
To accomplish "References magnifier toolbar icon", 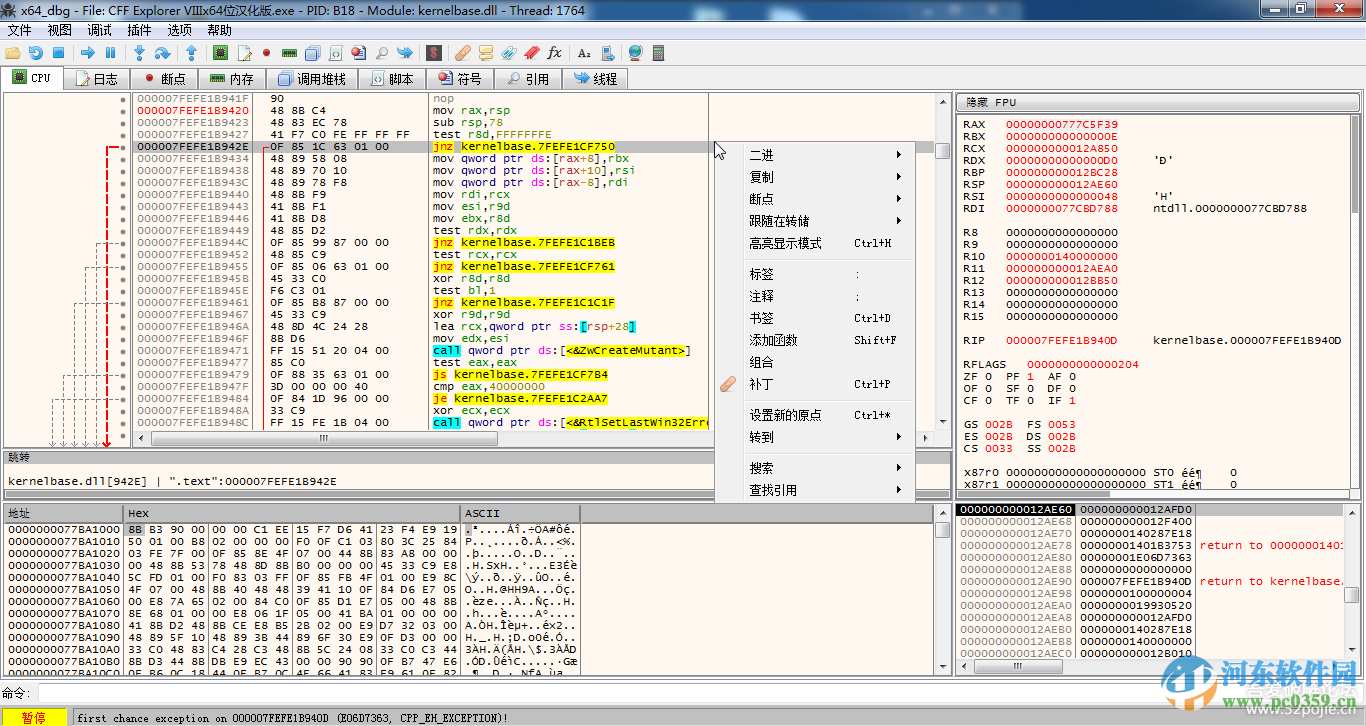I will (381, 52).
